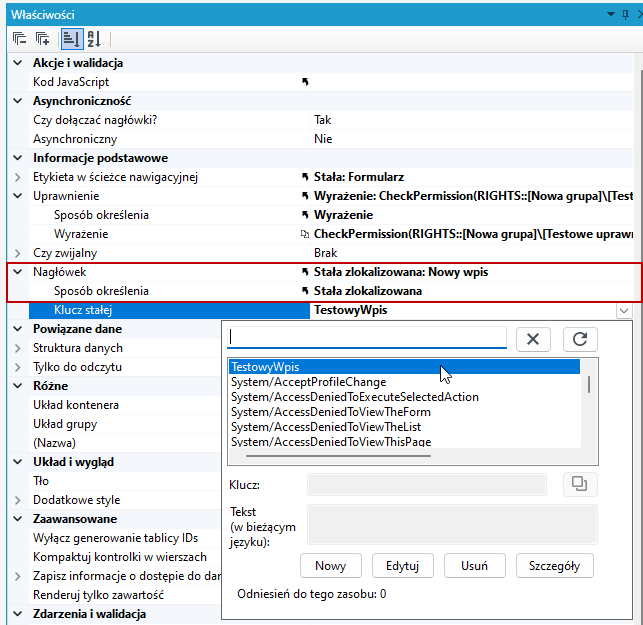The image size is (643, 625).
Task: Collapse the Akcje i walidacja section
Action: coord(18,63)
